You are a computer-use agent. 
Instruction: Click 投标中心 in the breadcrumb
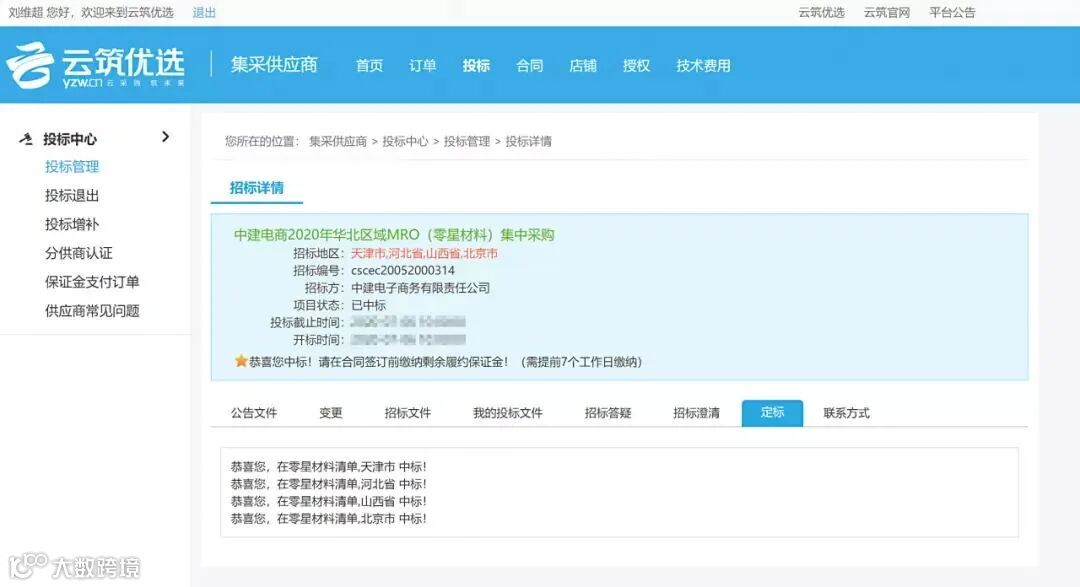coord(405,141)
